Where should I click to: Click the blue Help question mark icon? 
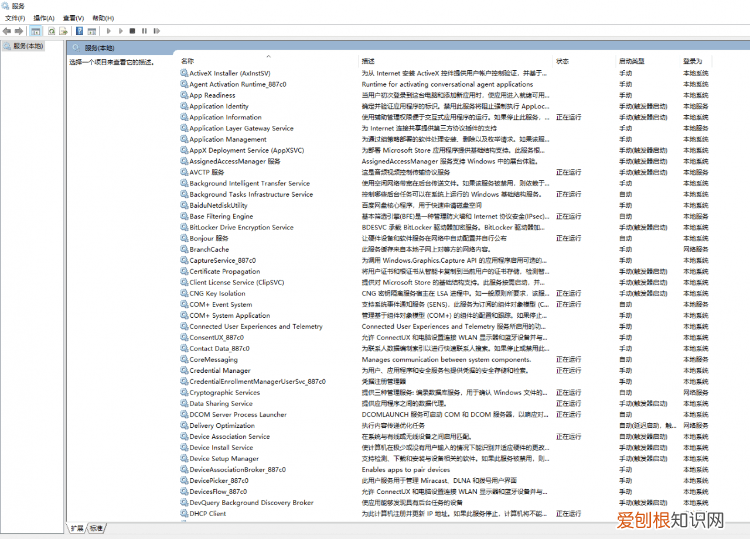point(78,31)
